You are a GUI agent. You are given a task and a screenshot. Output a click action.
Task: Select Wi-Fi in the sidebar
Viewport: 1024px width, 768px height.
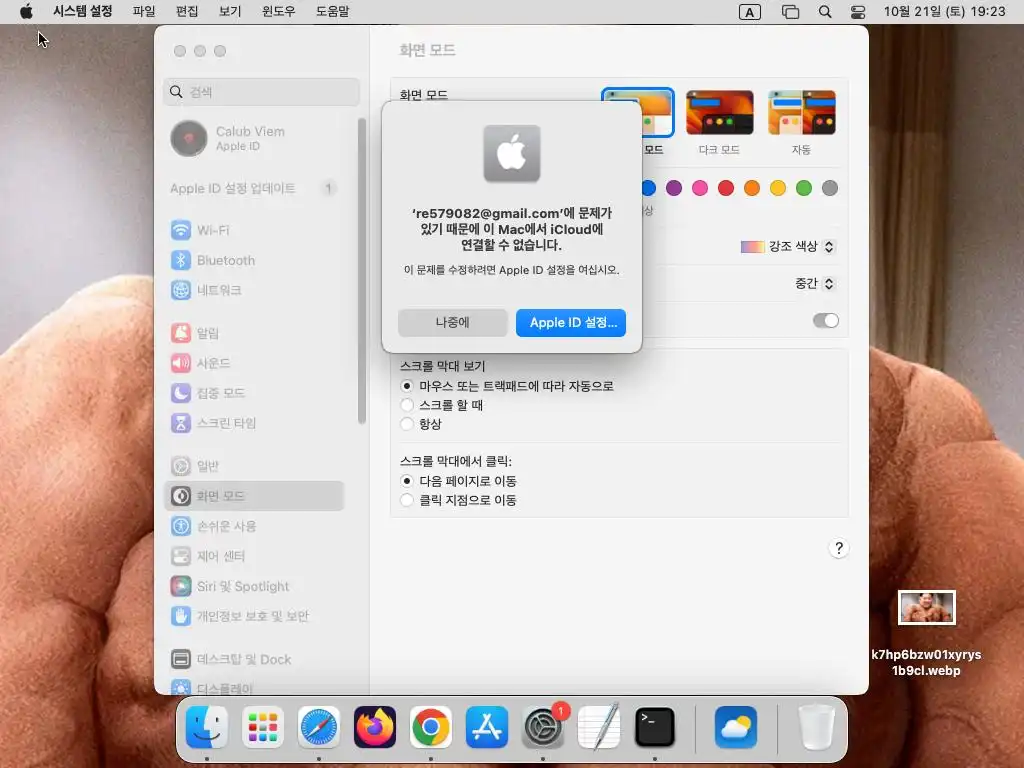(x=255, y=230)
